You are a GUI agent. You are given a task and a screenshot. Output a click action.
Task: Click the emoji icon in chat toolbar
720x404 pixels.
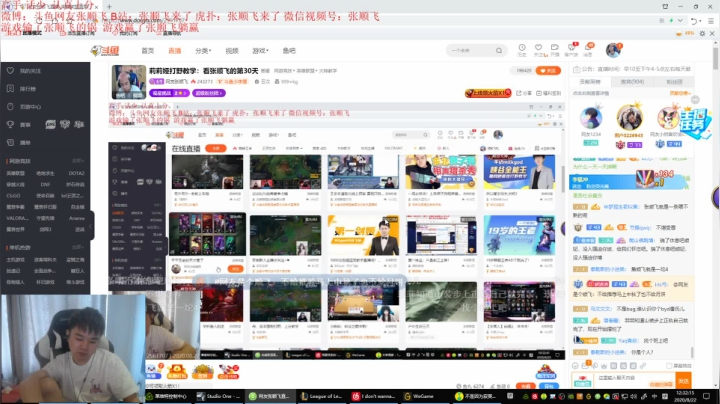tap(575, 366)
